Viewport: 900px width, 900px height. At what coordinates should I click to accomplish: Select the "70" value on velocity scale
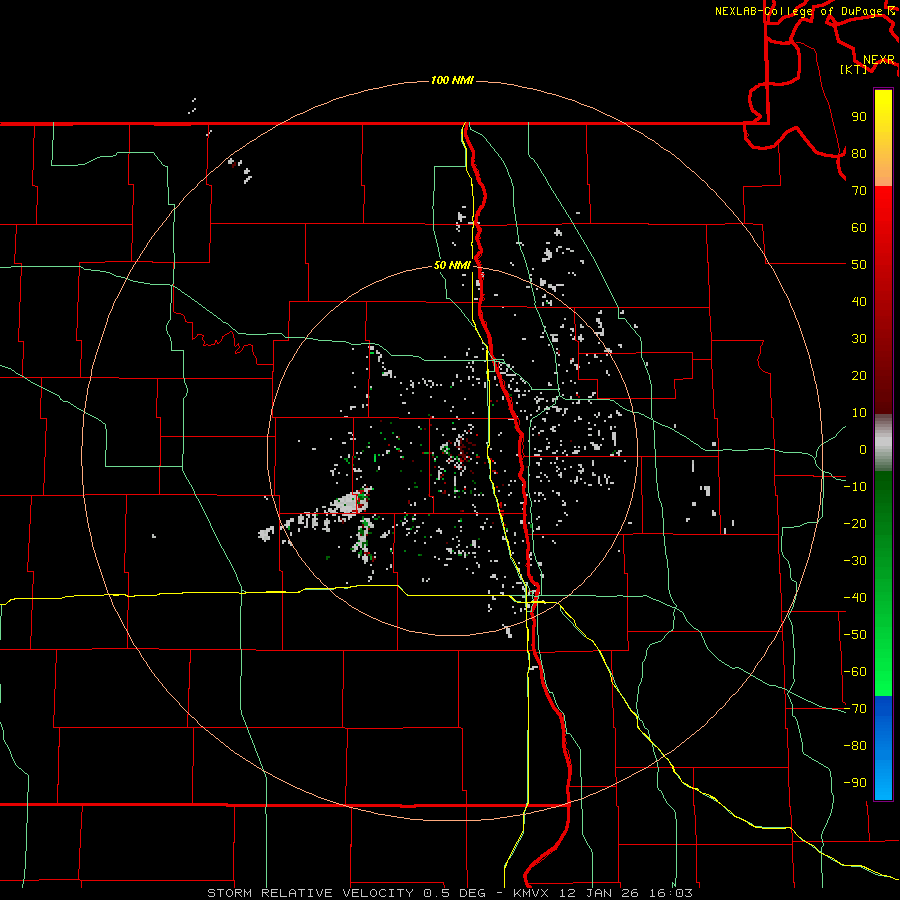[859, 191]
